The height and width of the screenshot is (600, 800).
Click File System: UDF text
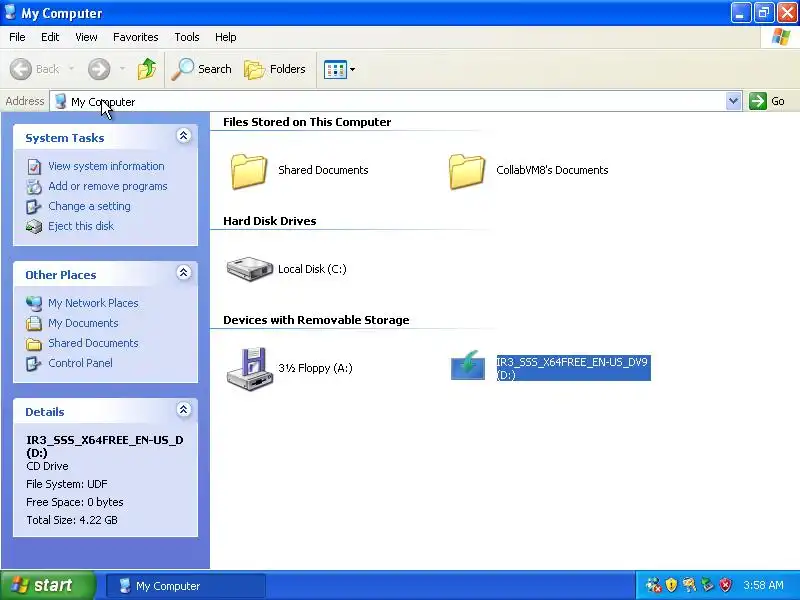coord(67,484)
